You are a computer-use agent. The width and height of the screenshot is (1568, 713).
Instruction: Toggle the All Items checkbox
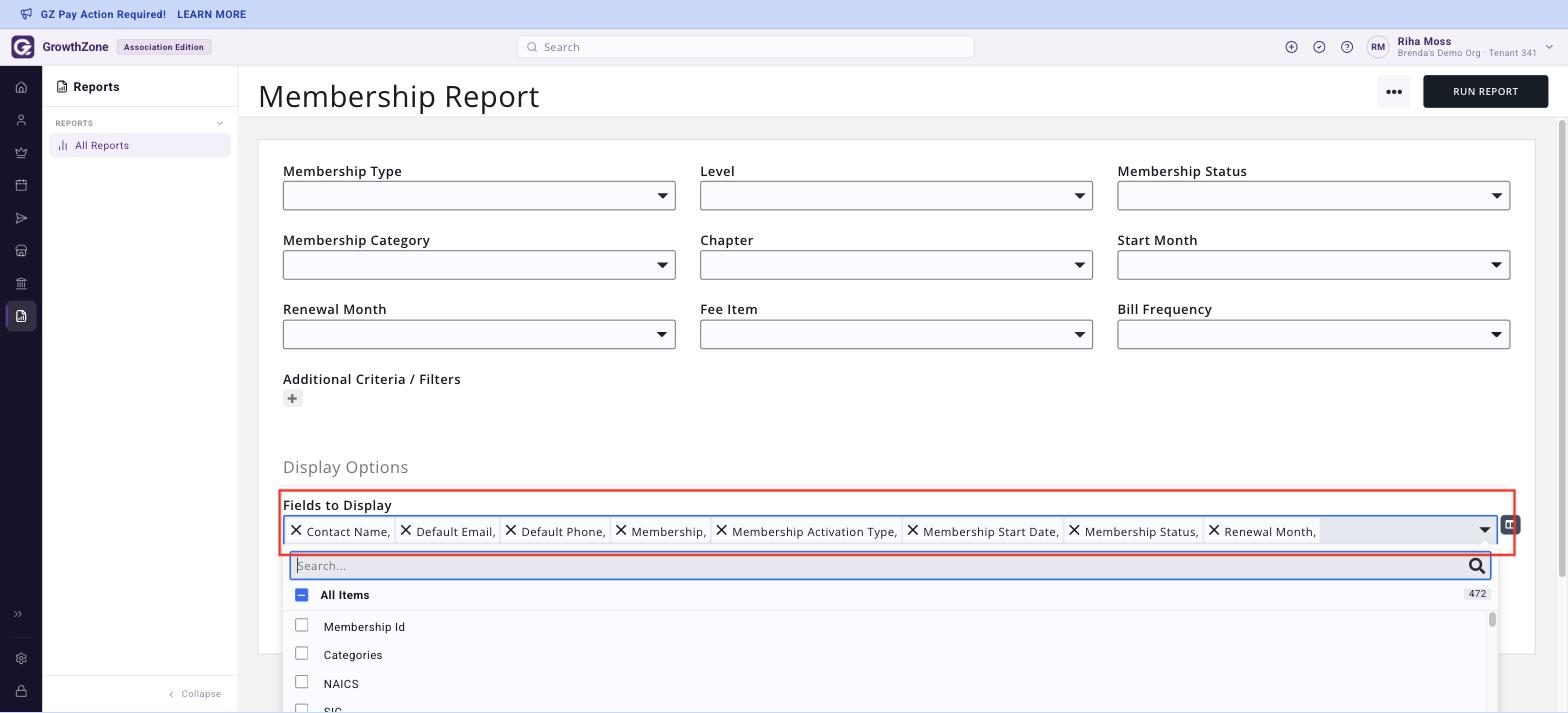(x=301, y=594)
